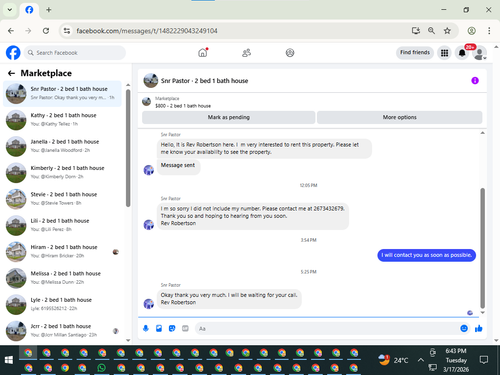Click the Find friends button
Viewport: 500px width, 375px height.
pos(415,53)
